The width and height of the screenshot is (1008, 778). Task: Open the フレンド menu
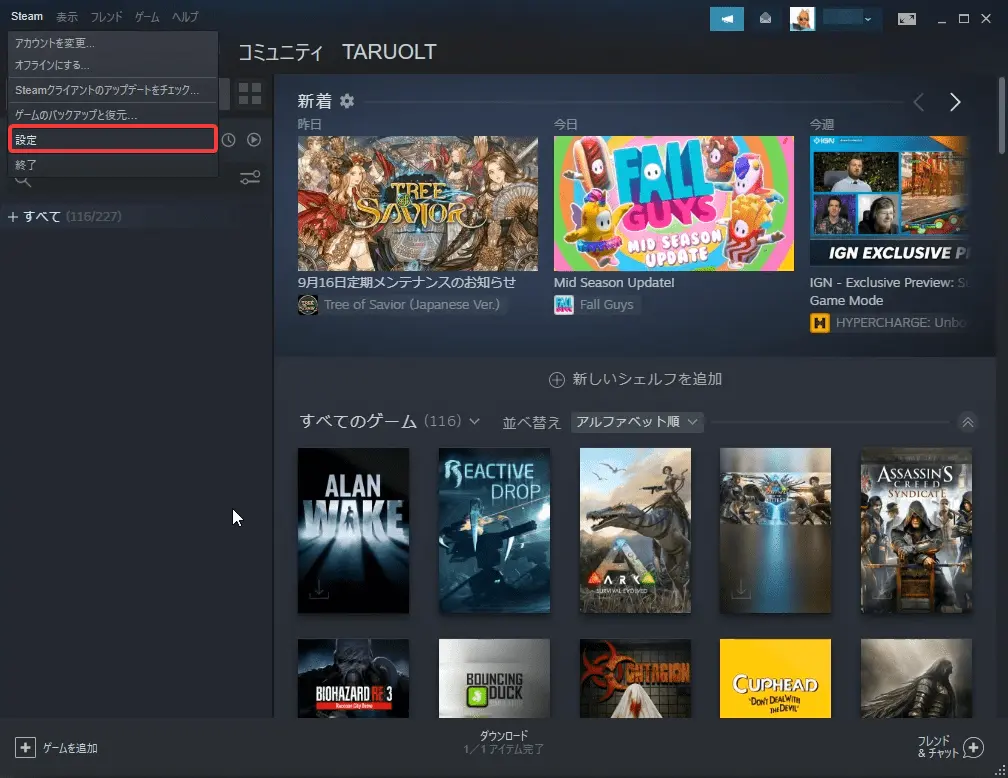click(106, 17)
